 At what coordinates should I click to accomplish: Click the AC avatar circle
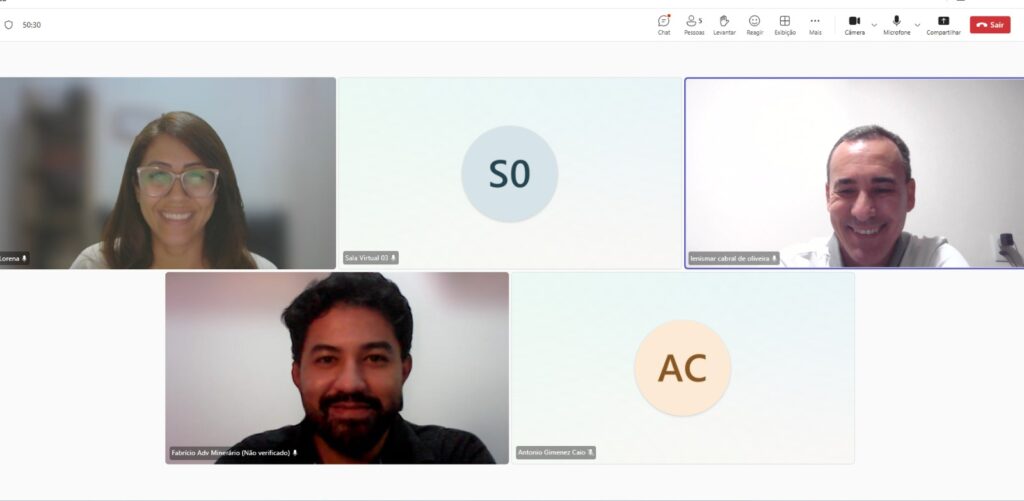(x=682, y=368)
